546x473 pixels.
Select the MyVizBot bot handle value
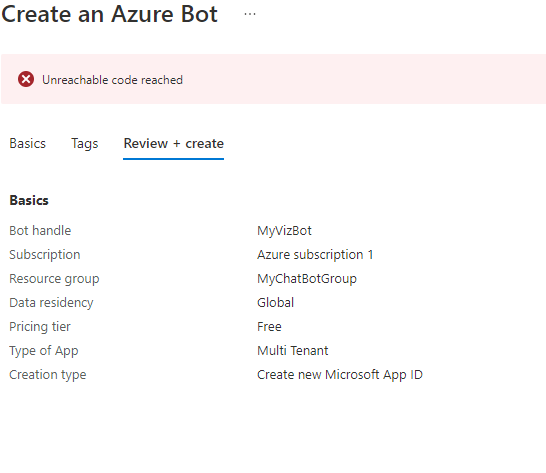[284, 231]
